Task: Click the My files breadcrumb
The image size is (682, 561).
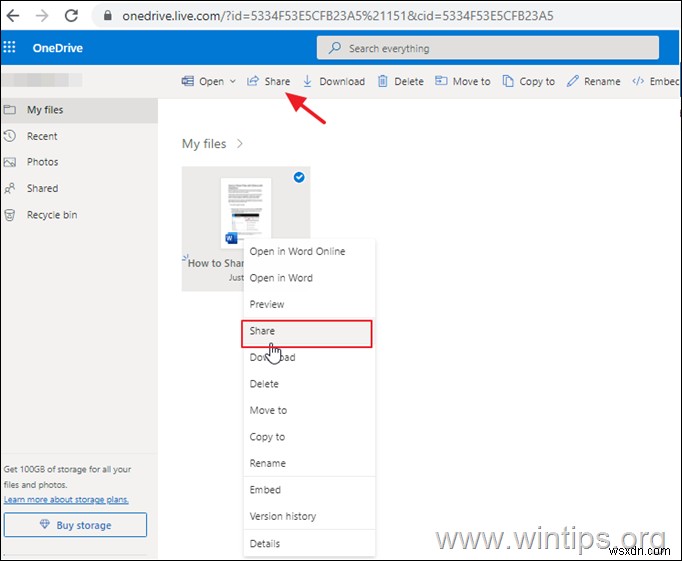Action: 204,144
